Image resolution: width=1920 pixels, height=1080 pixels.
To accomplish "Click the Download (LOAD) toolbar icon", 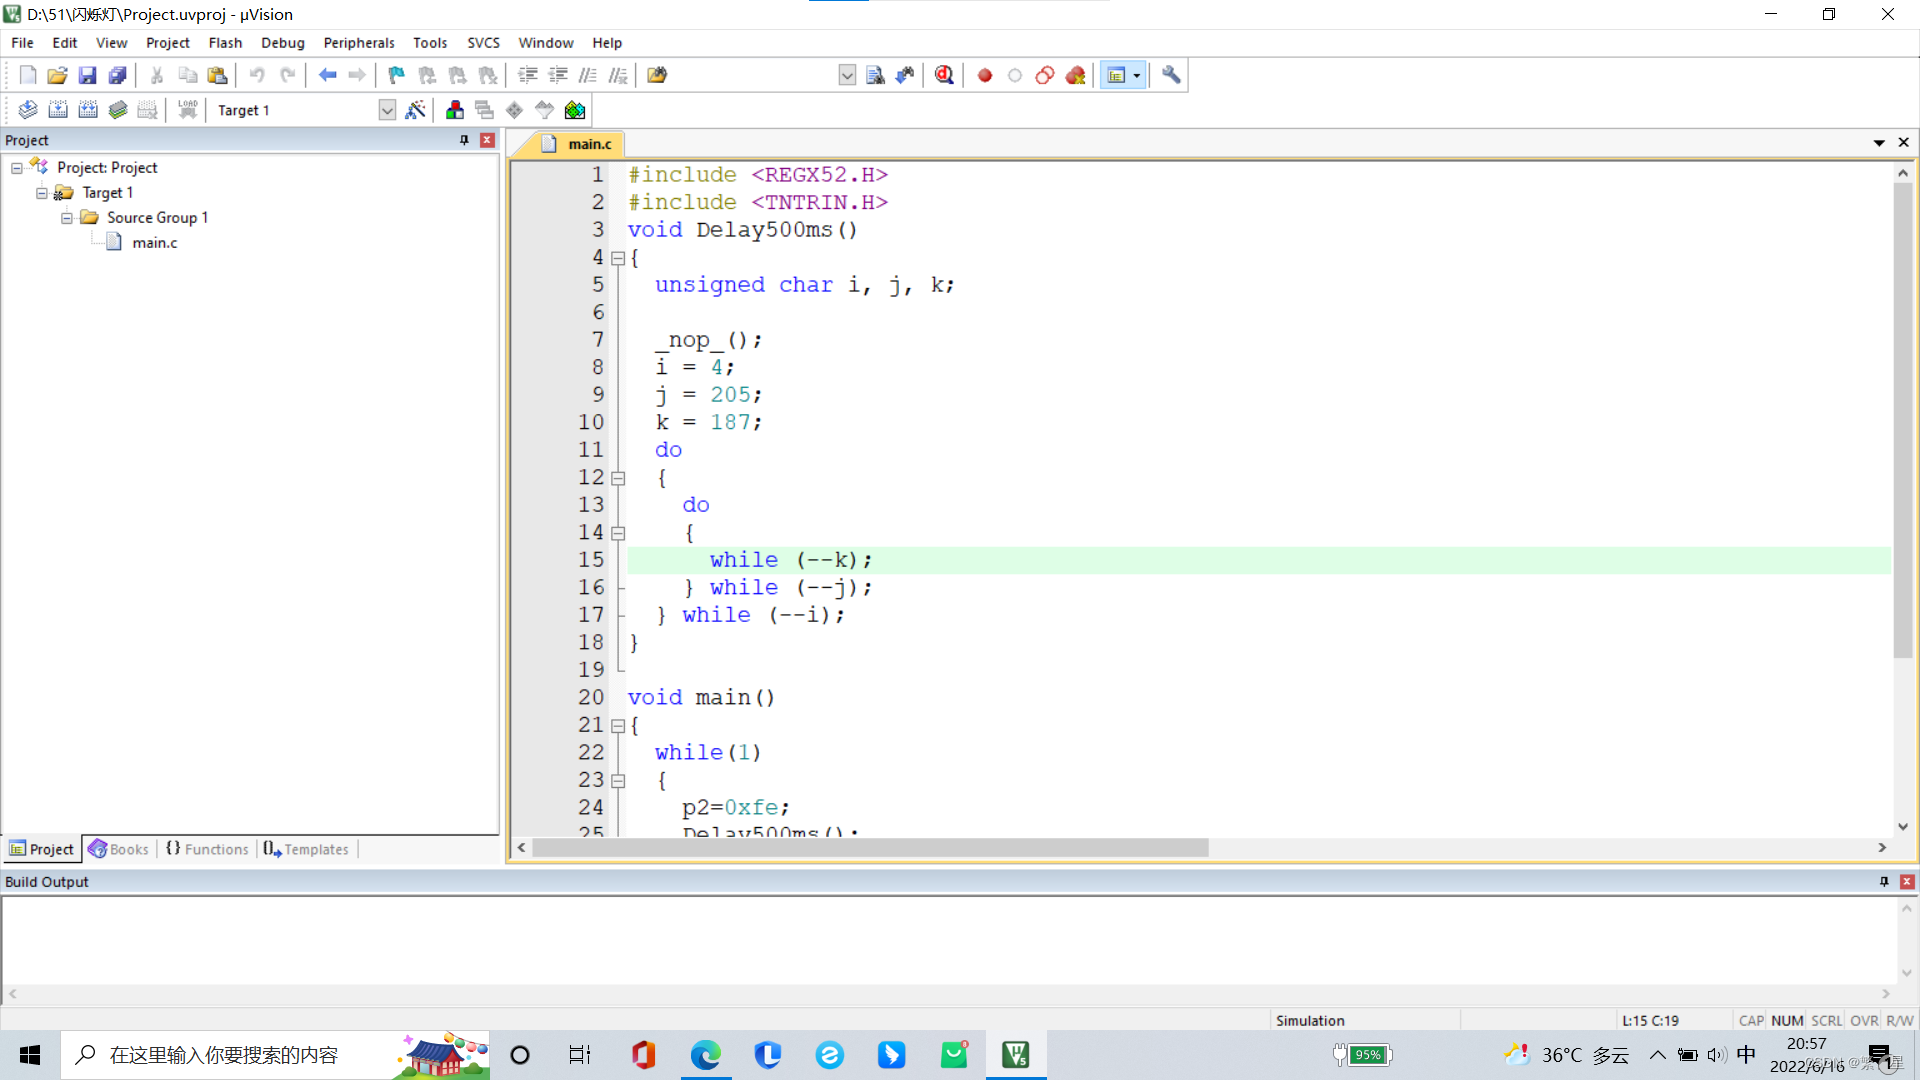I will (187, 110).
